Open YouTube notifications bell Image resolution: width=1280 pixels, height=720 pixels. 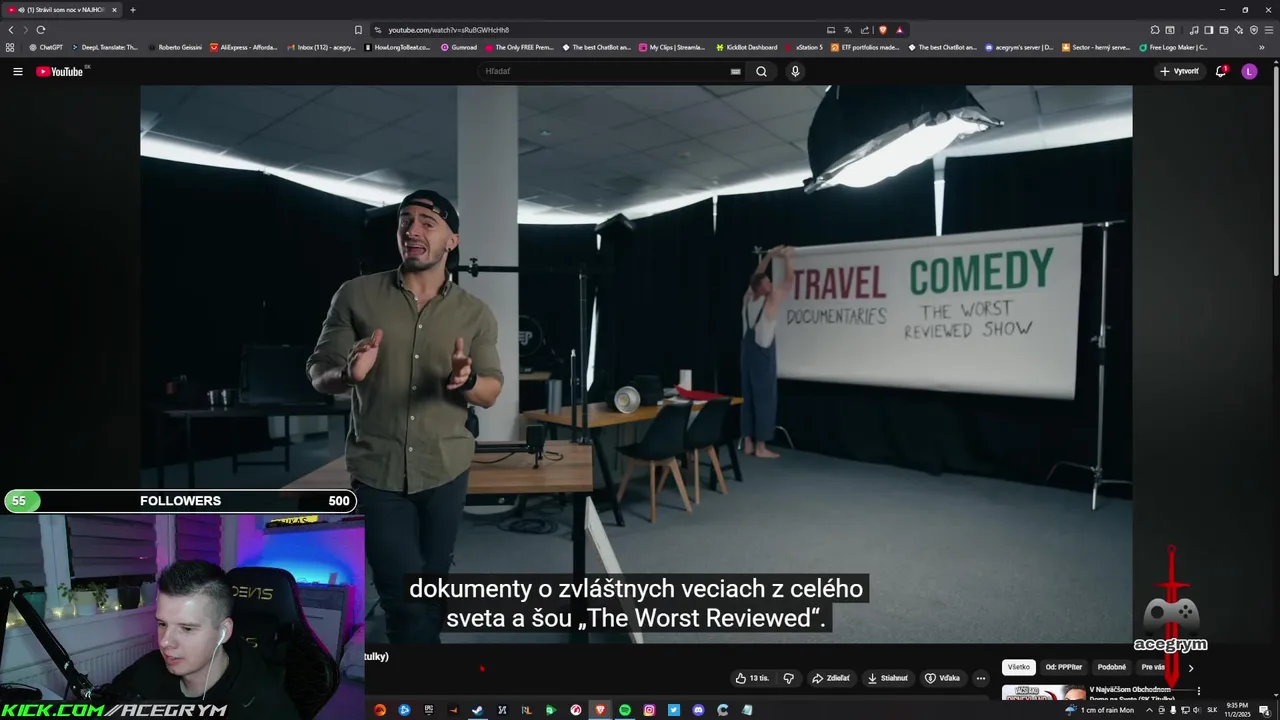click(x=1220, y=71)
